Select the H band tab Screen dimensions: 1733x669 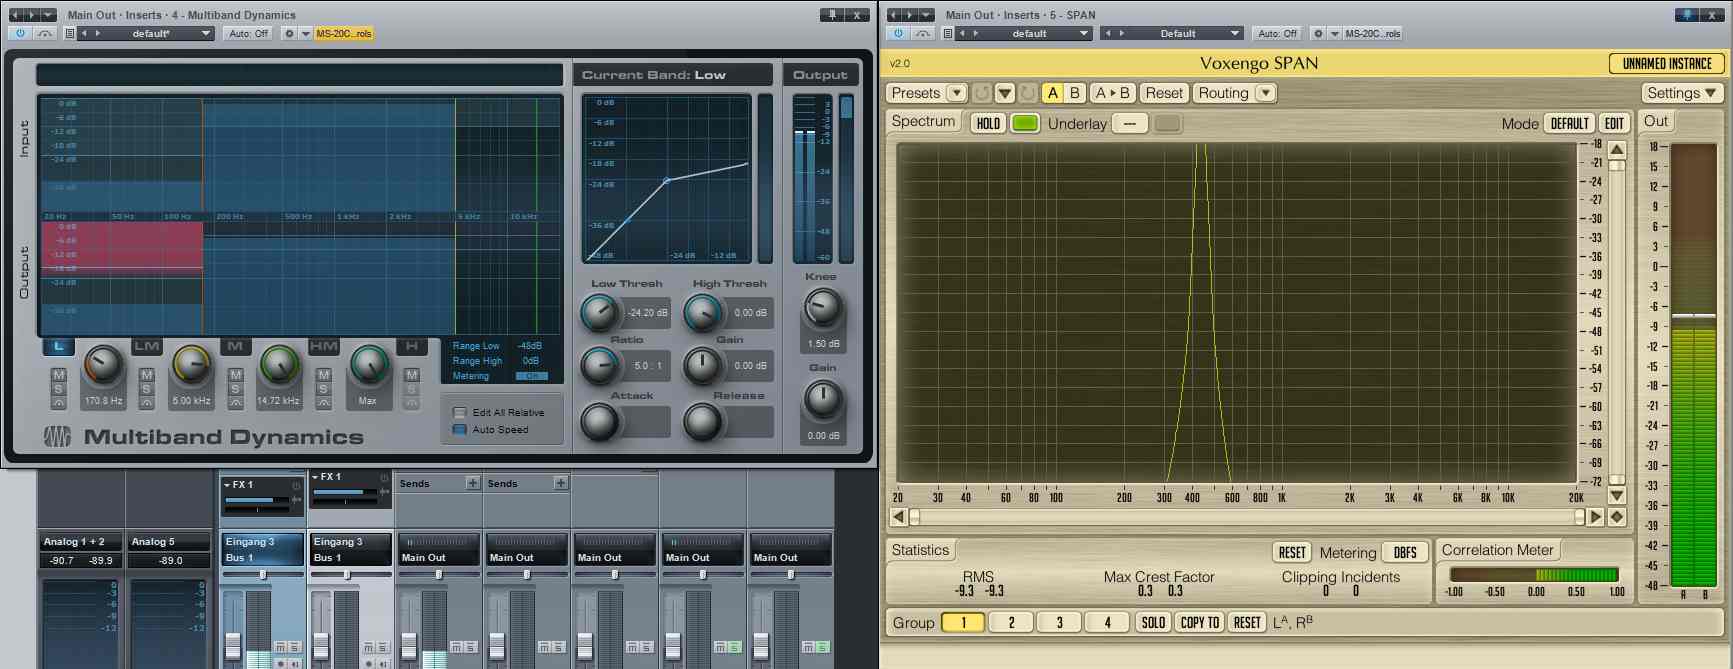411,346
